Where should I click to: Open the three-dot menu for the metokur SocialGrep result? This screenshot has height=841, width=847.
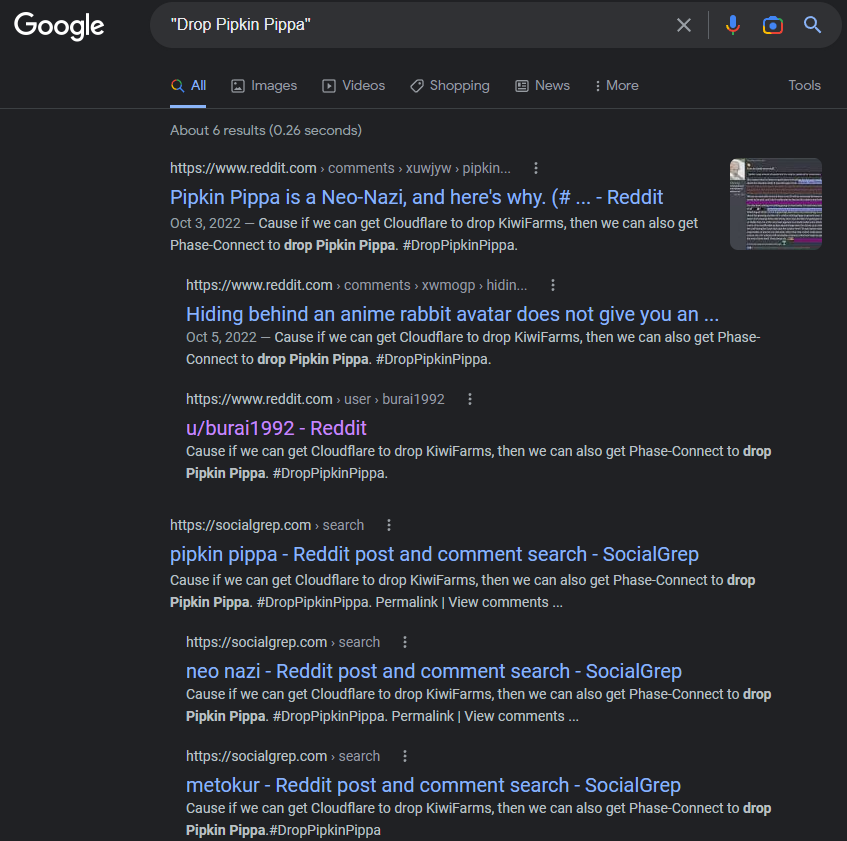click(x=405, y=756)
